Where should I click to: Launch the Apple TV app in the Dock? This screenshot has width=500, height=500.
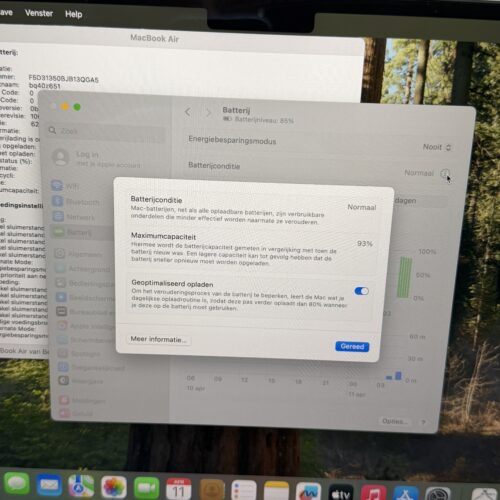(341, 493)
